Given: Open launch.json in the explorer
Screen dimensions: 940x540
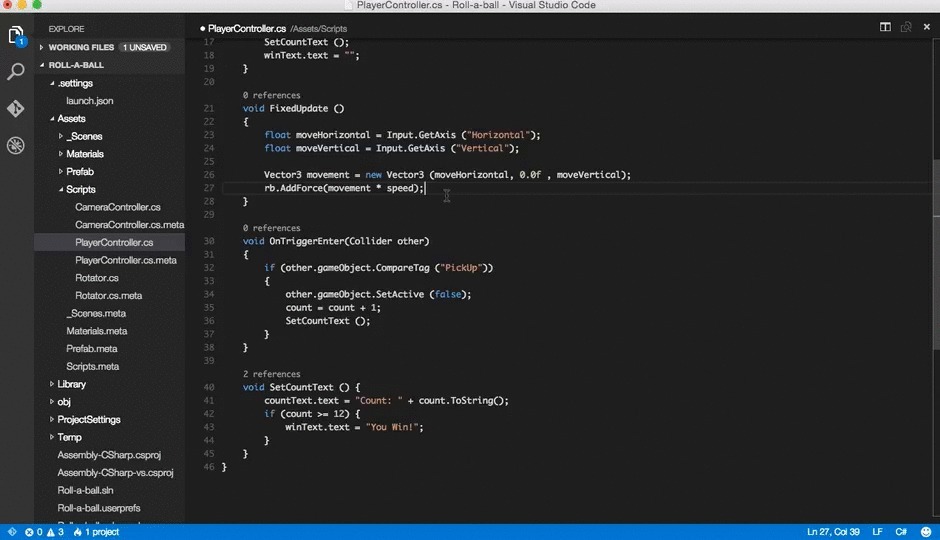Looking at the screenshot, I should coord(89,101).
